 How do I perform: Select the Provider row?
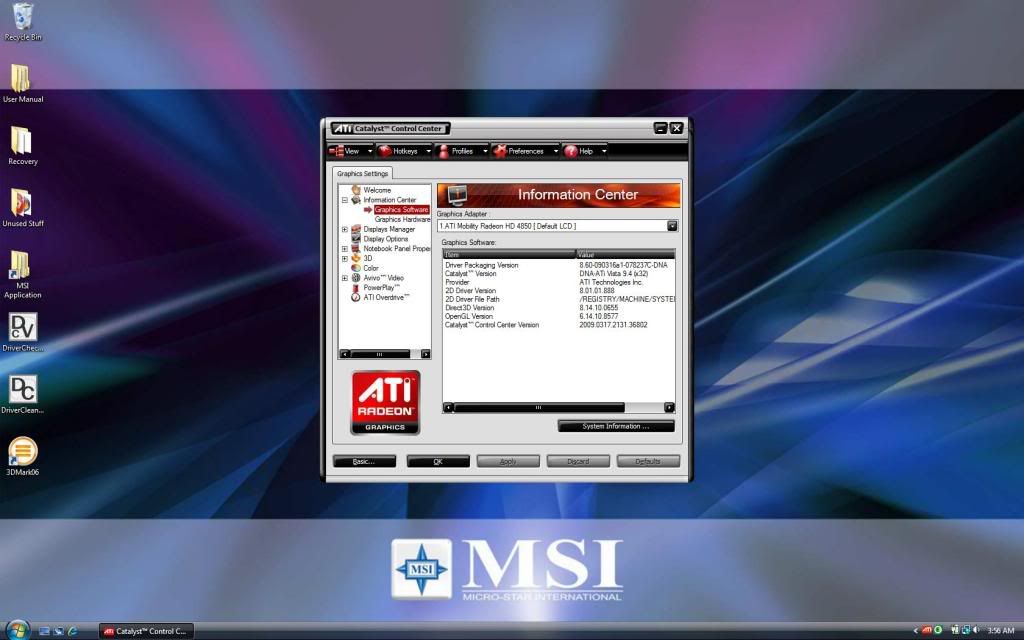coord(559,282)
